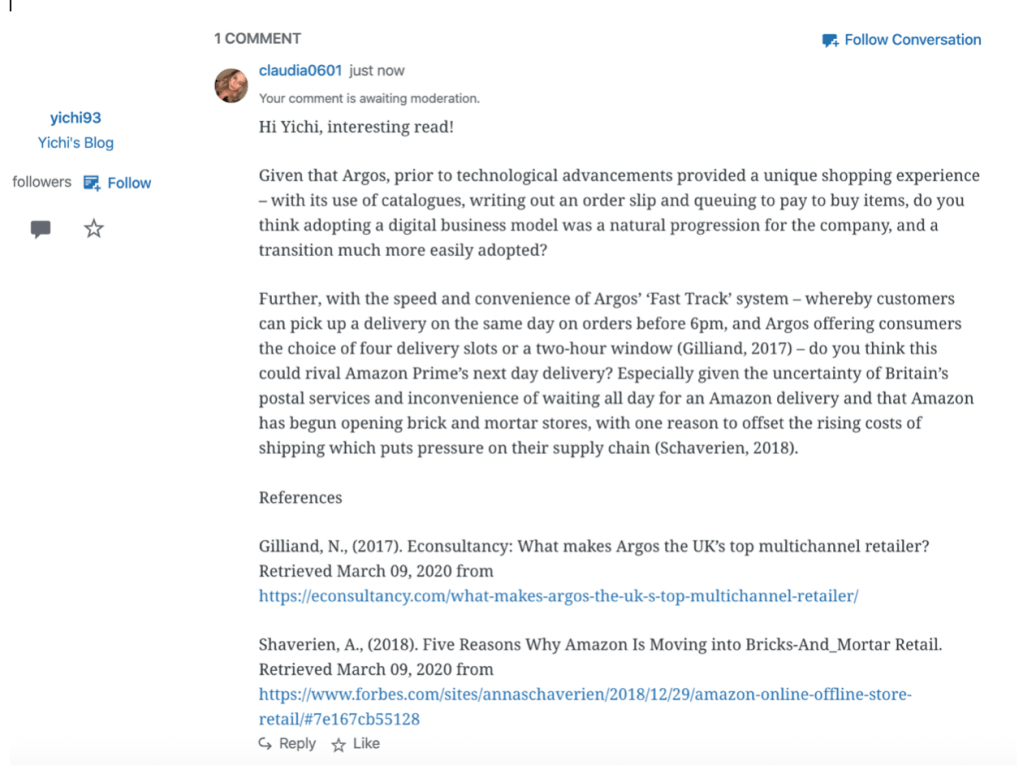Click the 'just now' comment timestamp
The width and height of the screenshot is (1023, 770).
coord(377,71)
